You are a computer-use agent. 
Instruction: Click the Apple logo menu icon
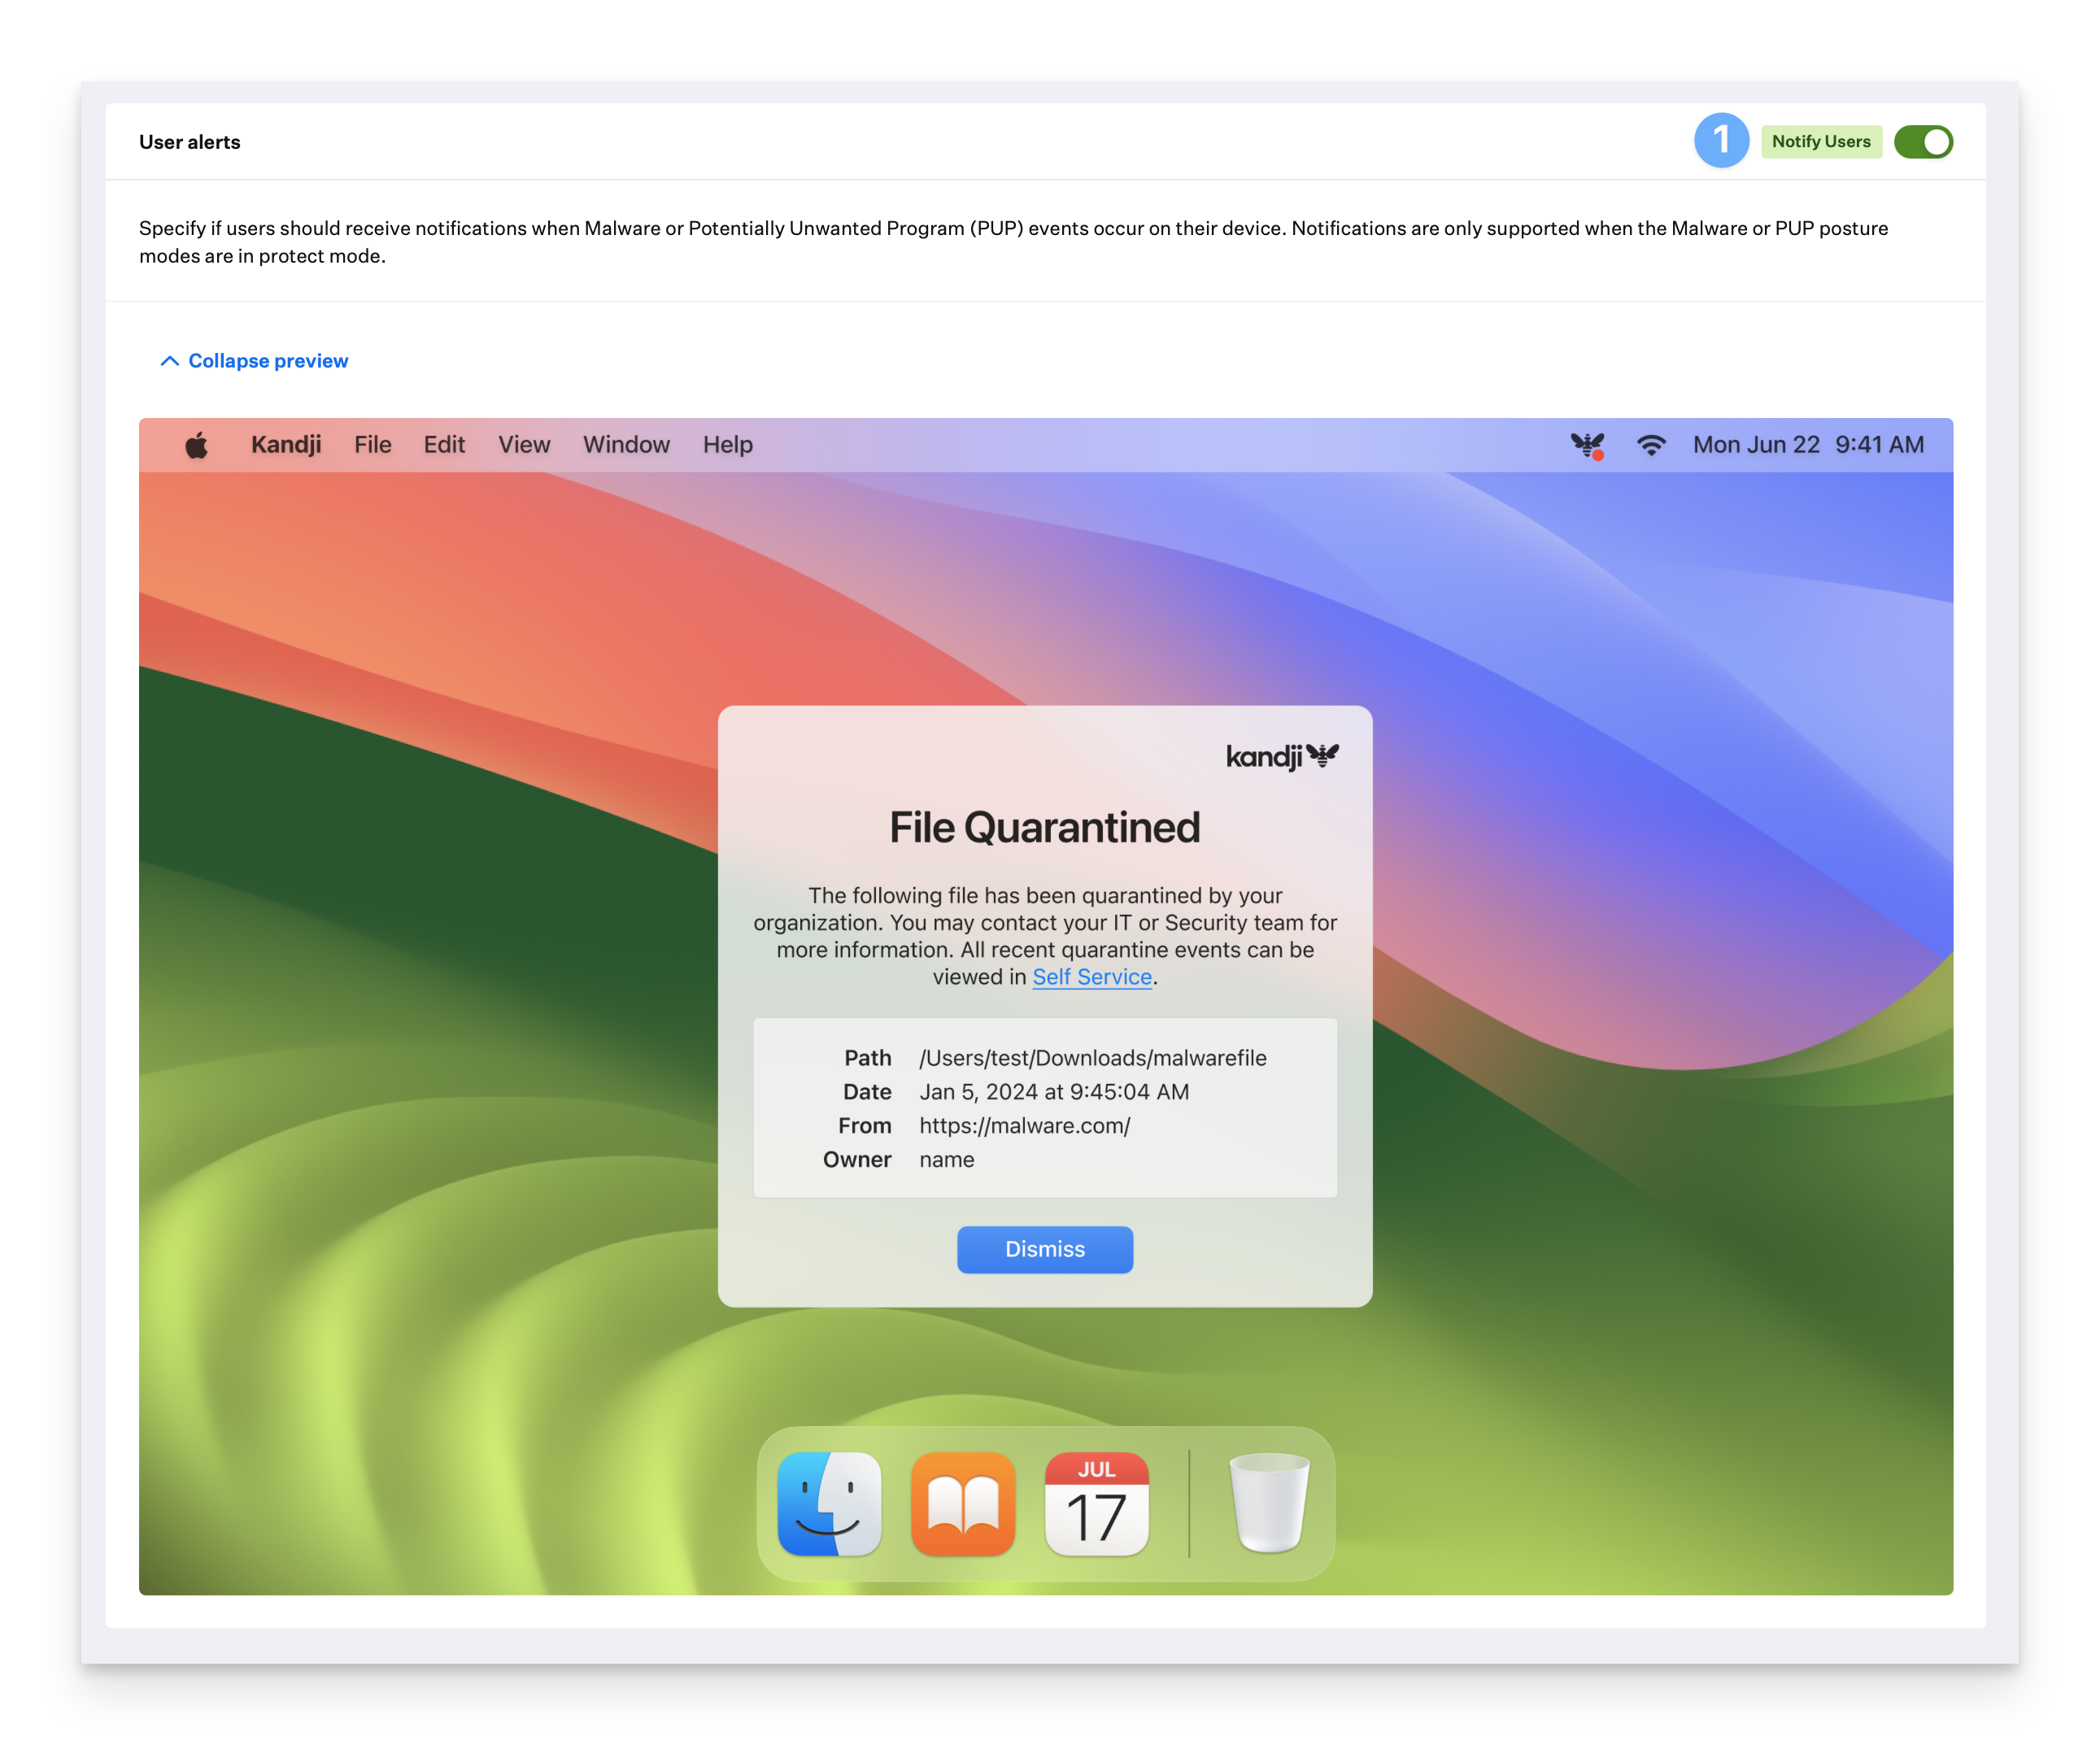197,445
